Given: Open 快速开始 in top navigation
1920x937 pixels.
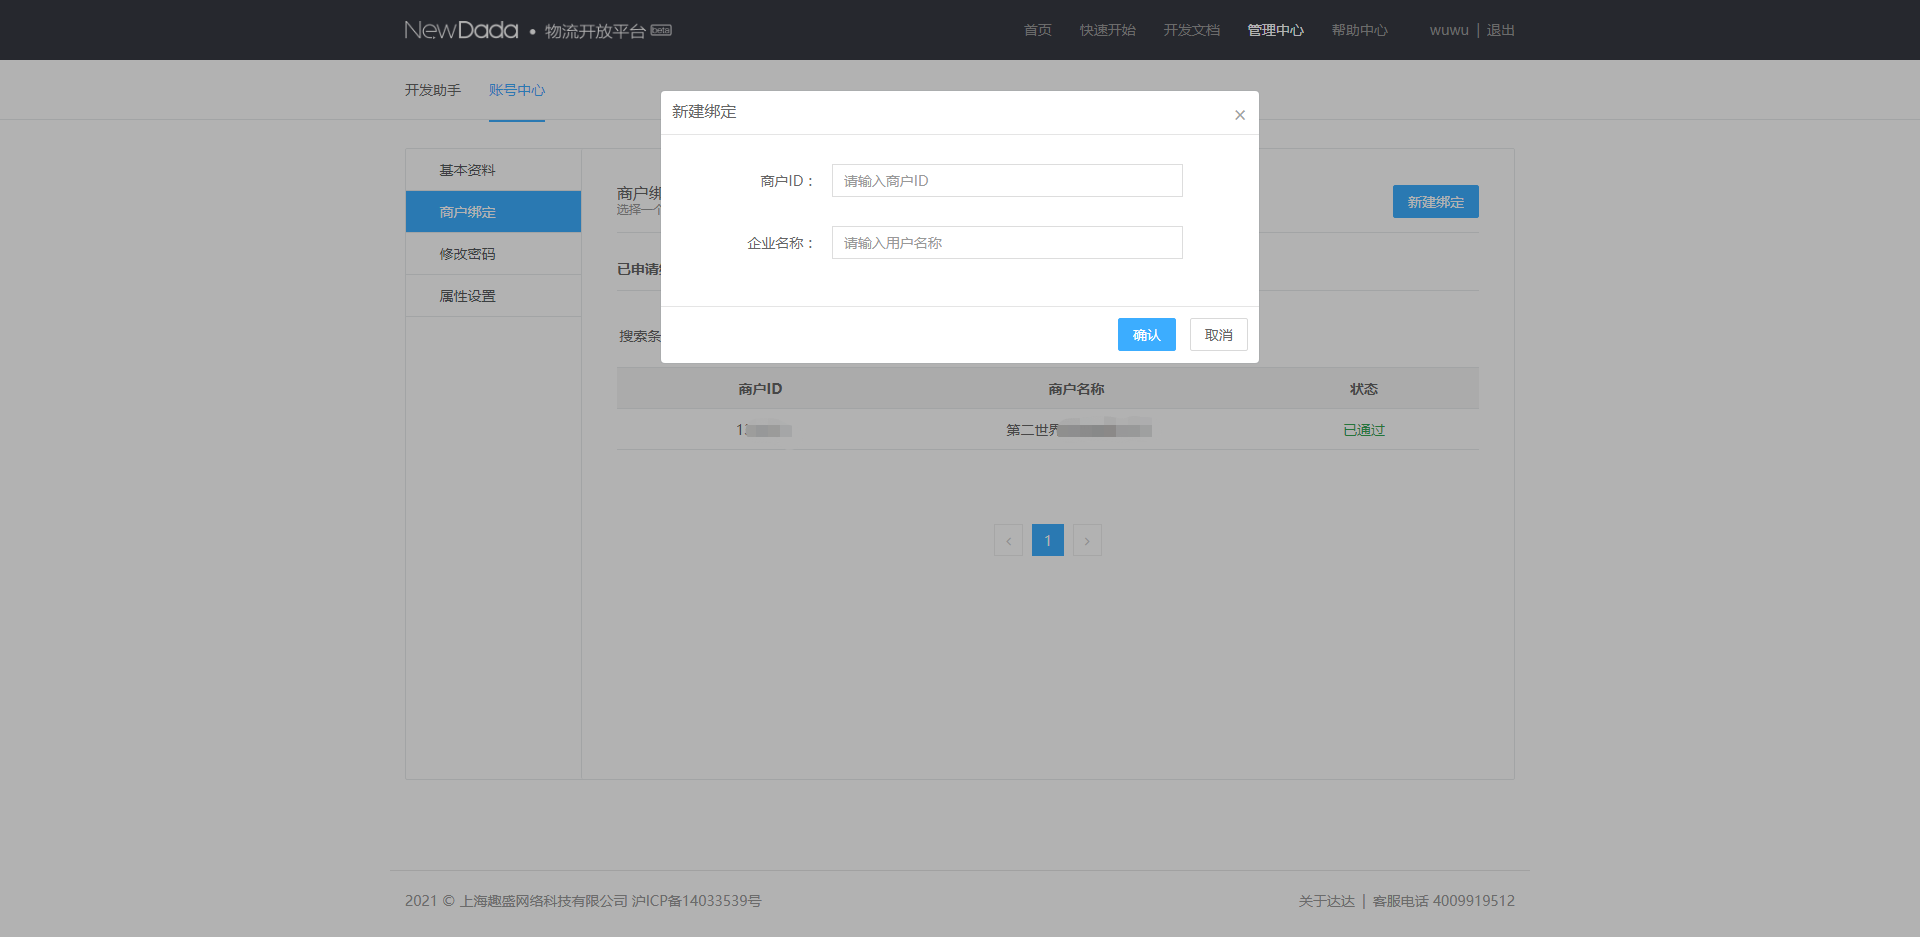Looking at the screenshot, I should pos(1107,30).
